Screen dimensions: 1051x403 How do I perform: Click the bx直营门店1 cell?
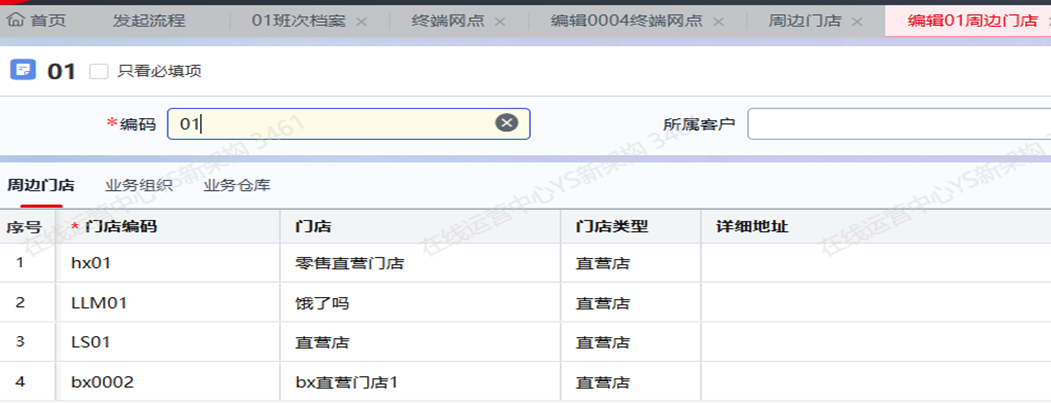(346, 382)
